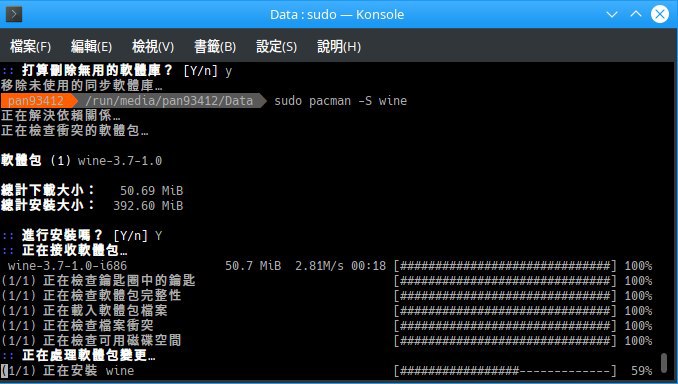
Task: Open the 檢視(V) menu
Action: tap(153, 46)
